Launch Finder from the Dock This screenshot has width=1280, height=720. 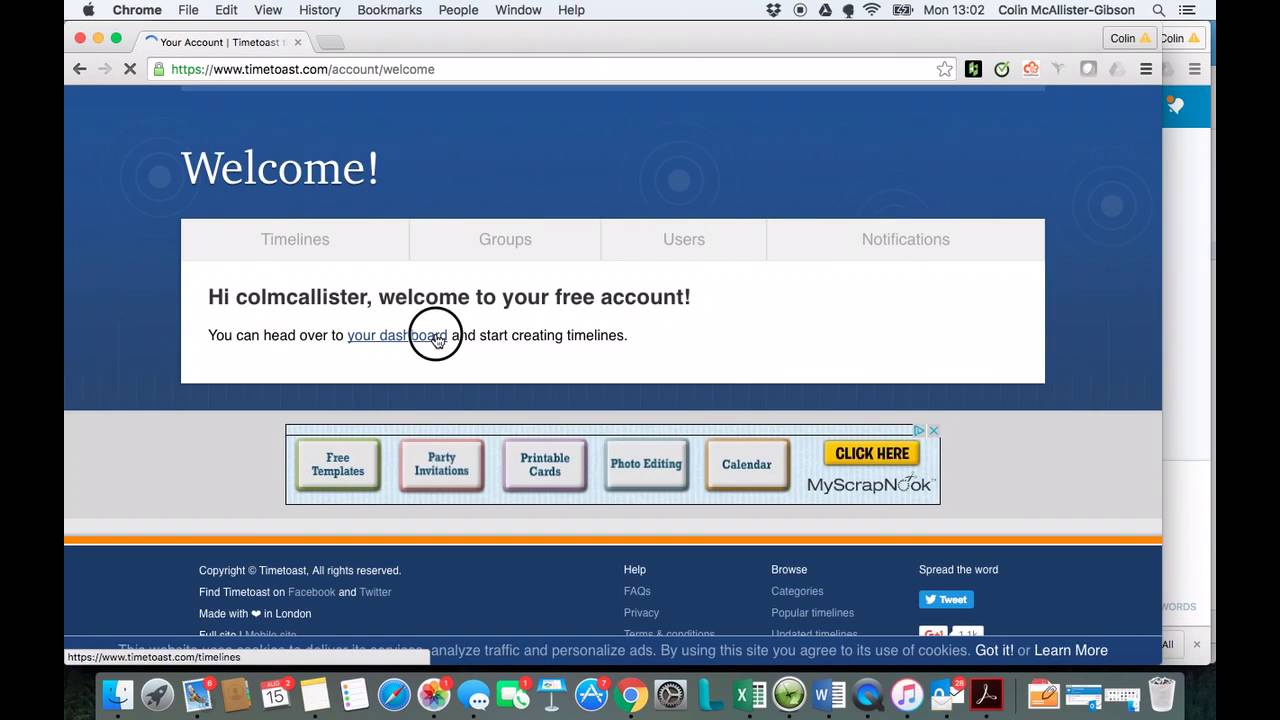coord(118,694)
